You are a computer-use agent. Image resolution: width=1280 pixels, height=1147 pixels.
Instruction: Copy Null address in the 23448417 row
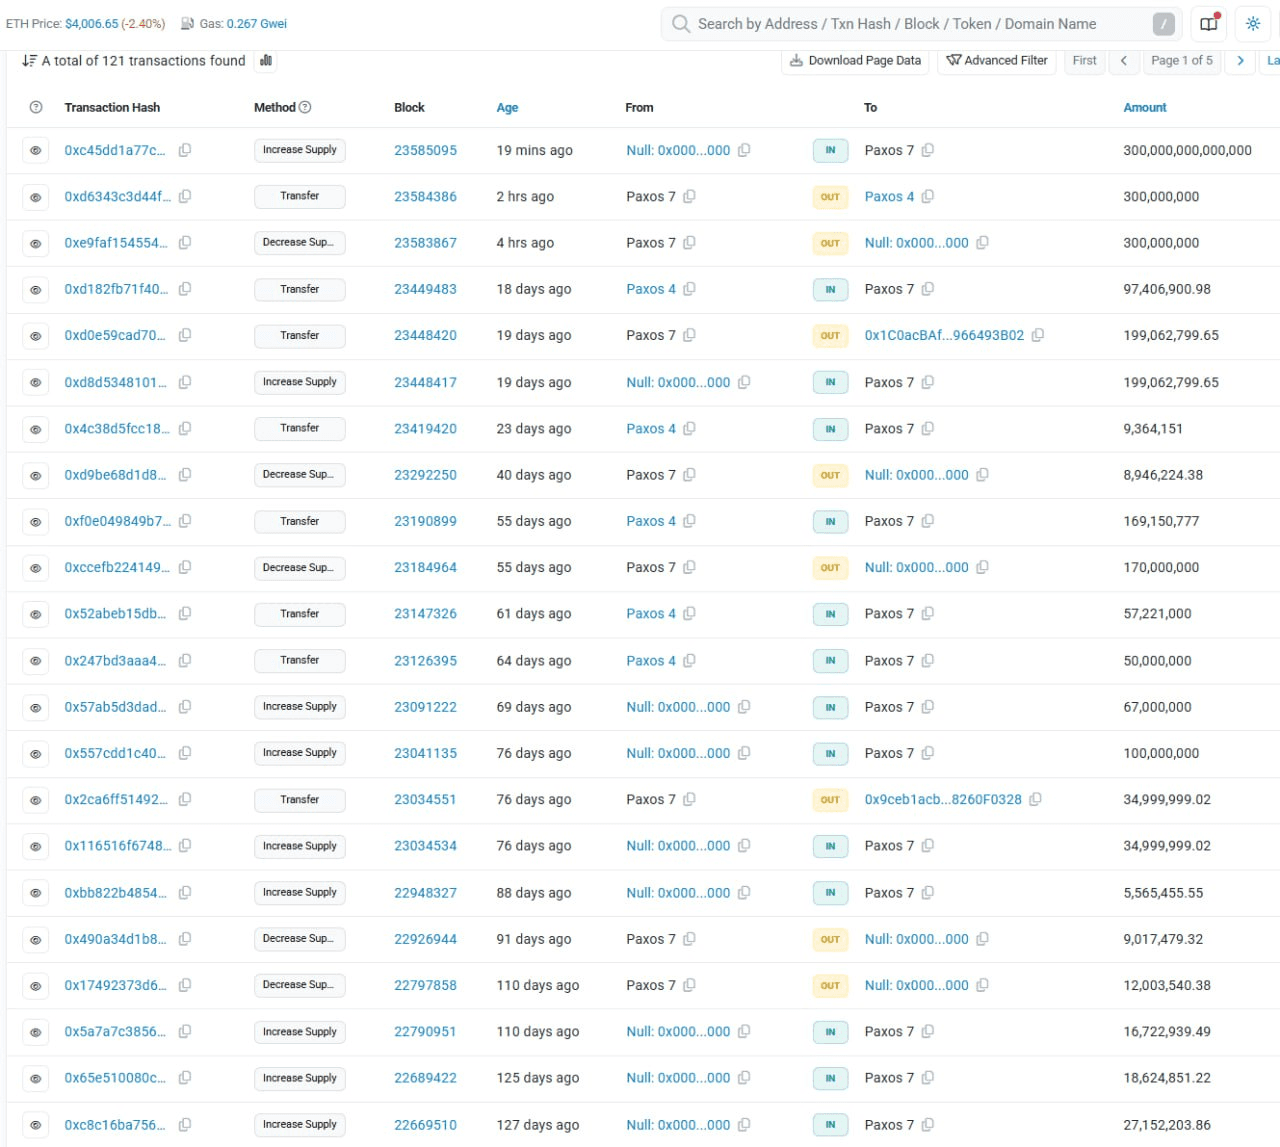coord(744,382)
